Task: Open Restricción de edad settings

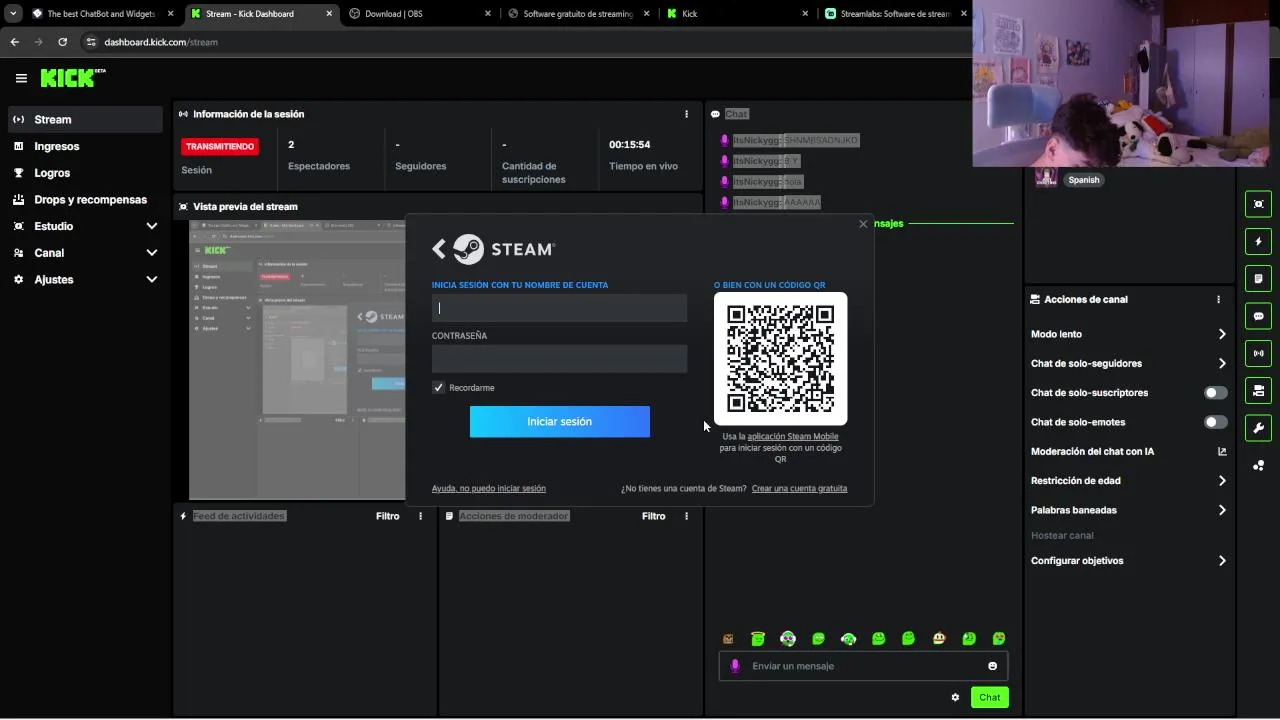Action: click(x=1222, y=481)
